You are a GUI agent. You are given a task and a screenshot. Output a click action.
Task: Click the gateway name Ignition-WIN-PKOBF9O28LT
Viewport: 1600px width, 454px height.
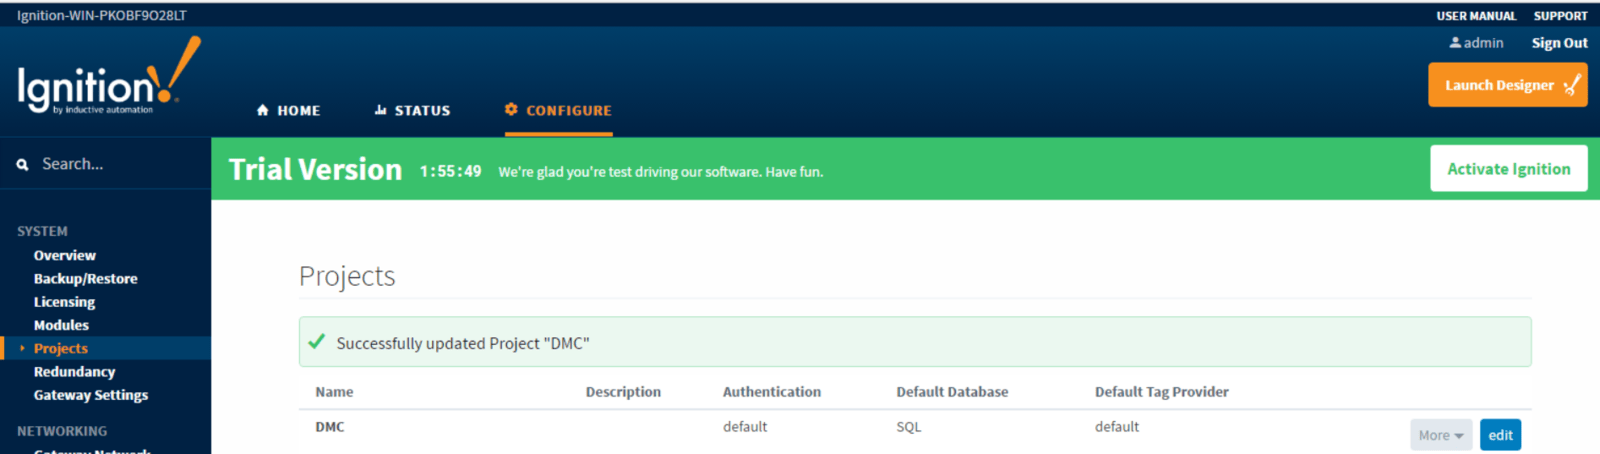pyautogui.click(x=102, y=16)
